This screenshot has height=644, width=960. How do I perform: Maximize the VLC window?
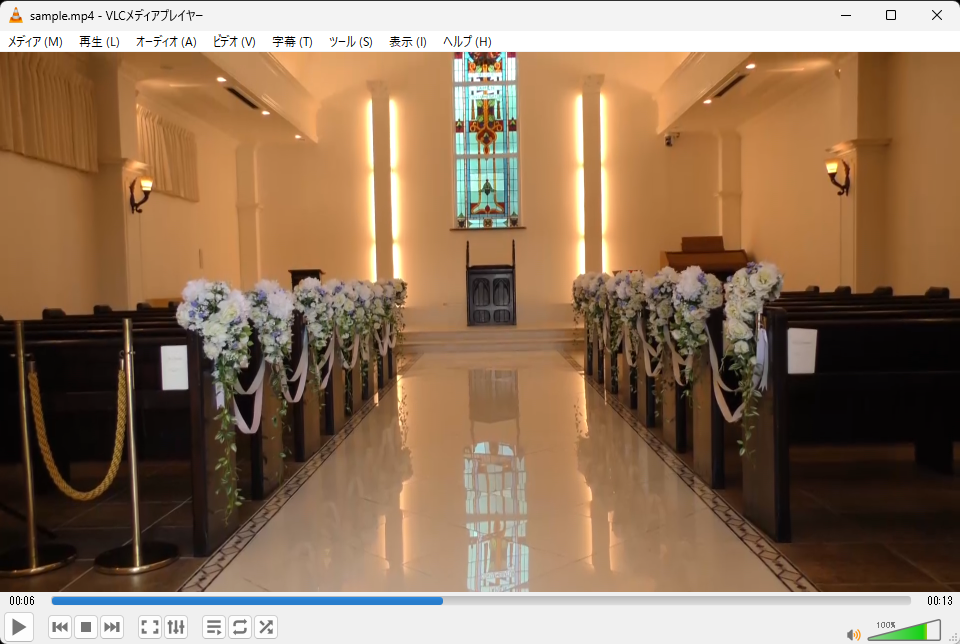[891, 15]
